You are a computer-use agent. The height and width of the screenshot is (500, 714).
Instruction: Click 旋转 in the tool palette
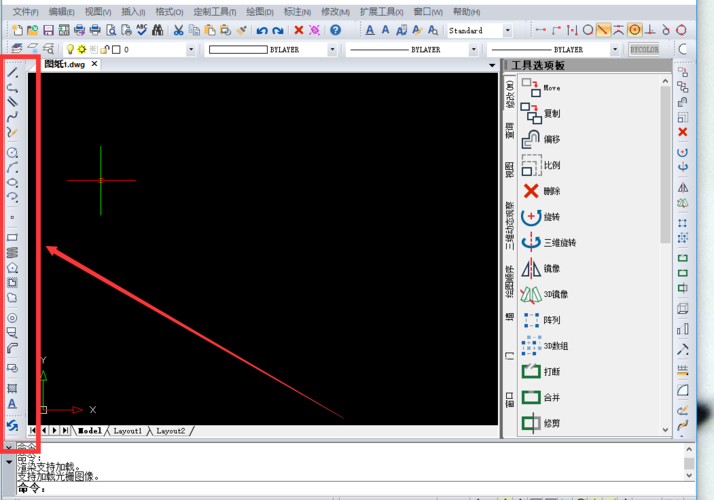tap(541, 217)
